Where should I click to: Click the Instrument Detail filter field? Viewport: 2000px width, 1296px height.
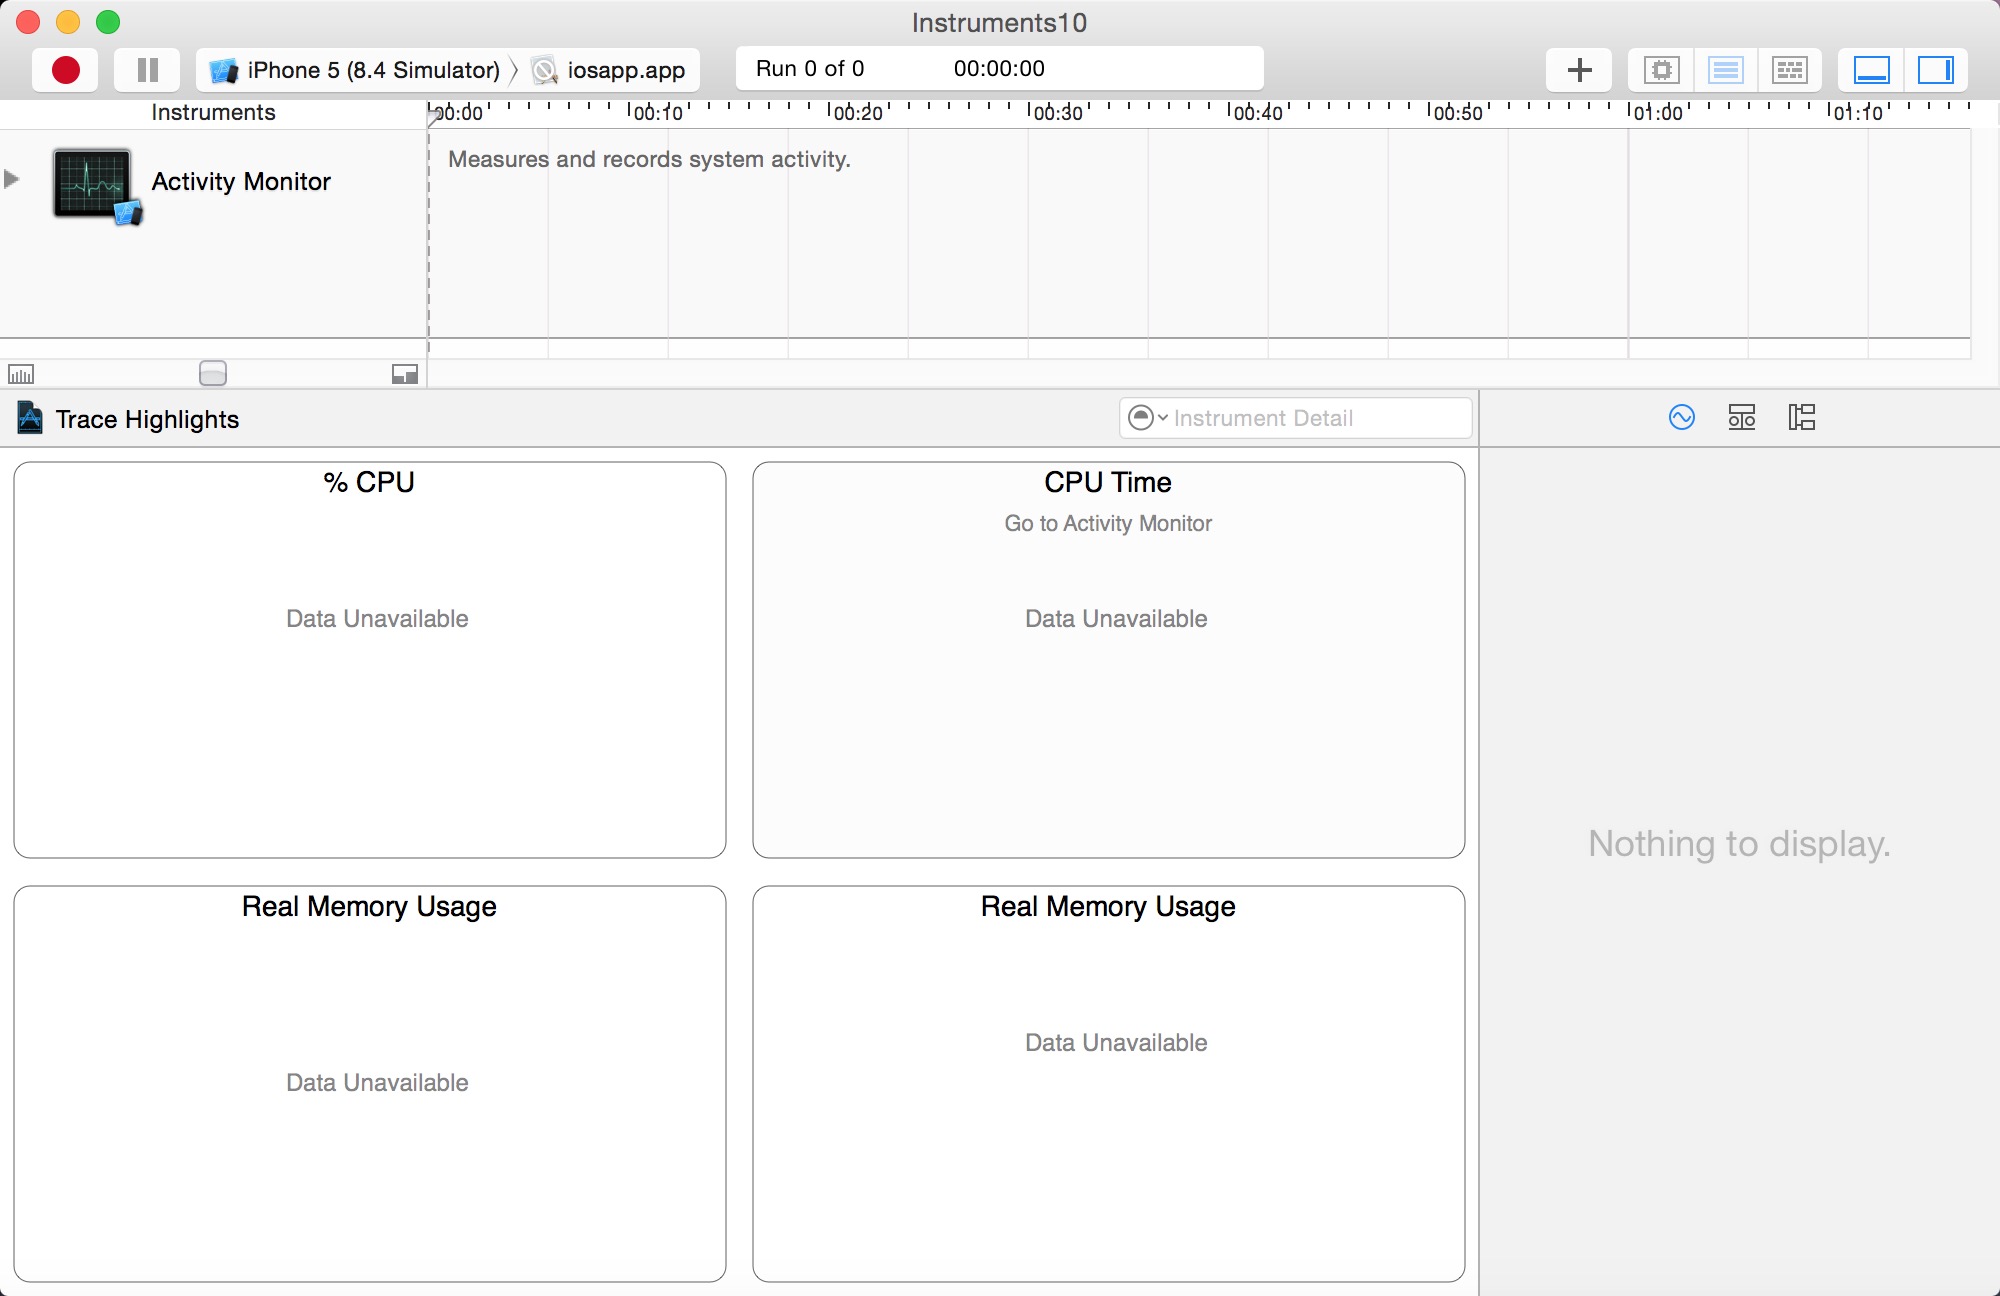click(1295, 418)
